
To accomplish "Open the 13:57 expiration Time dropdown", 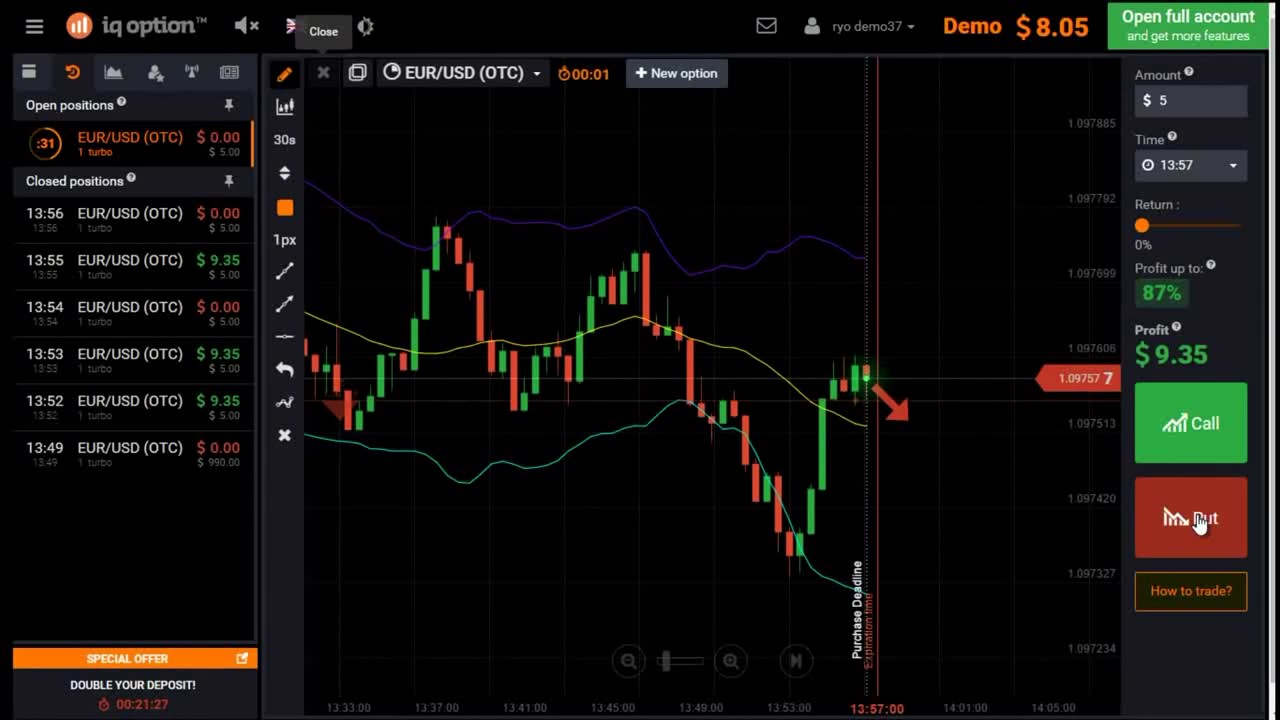I will pos(1190,165).
